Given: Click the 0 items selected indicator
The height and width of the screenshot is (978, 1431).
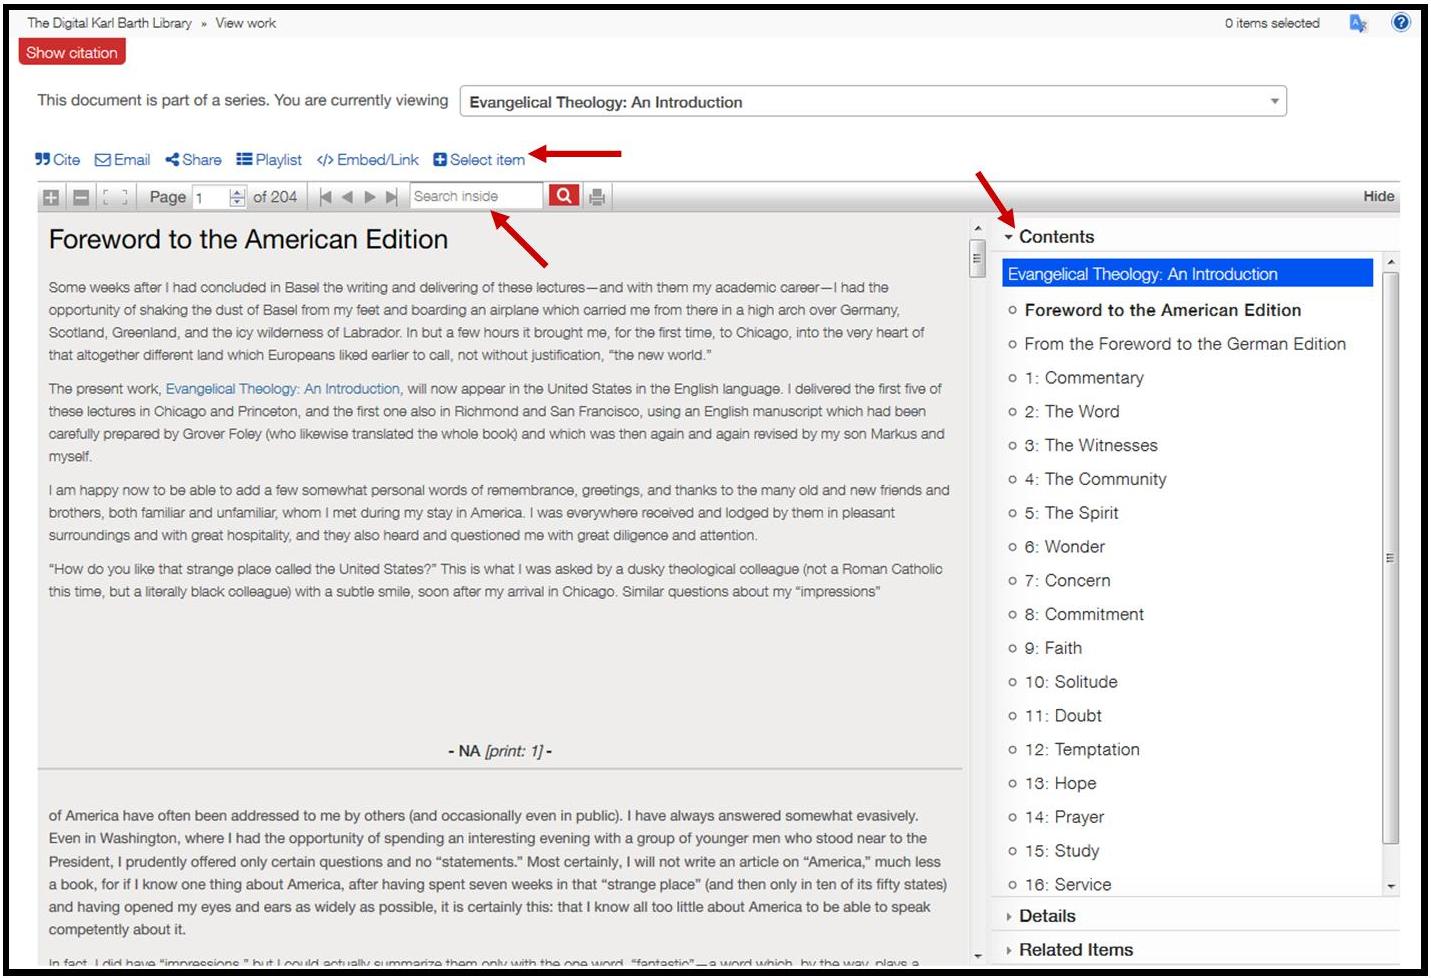Looking at the screenshot, I should click(x=1272, y=23).
